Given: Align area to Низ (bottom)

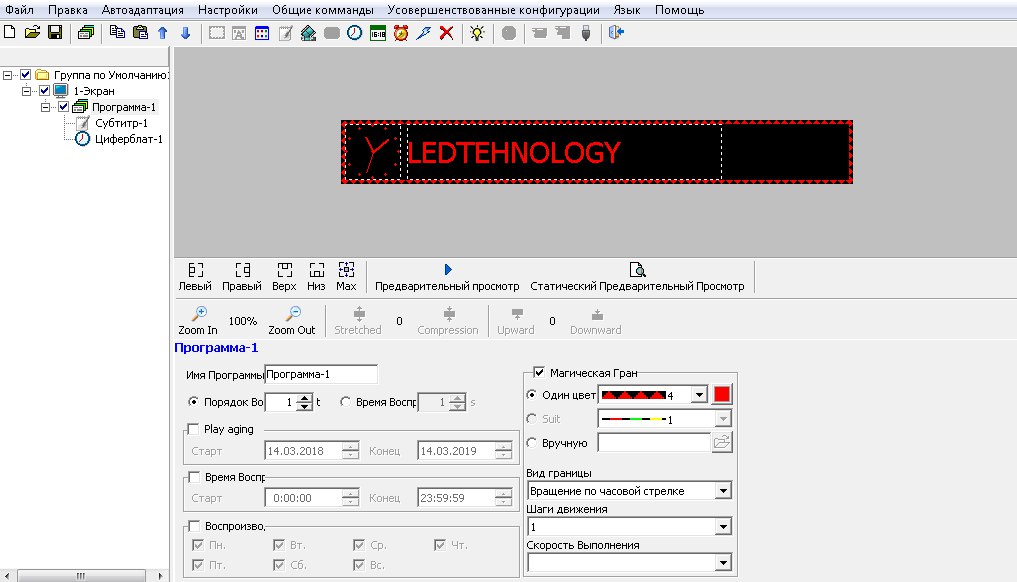Looking at the screenshot, I should (317, 277).
